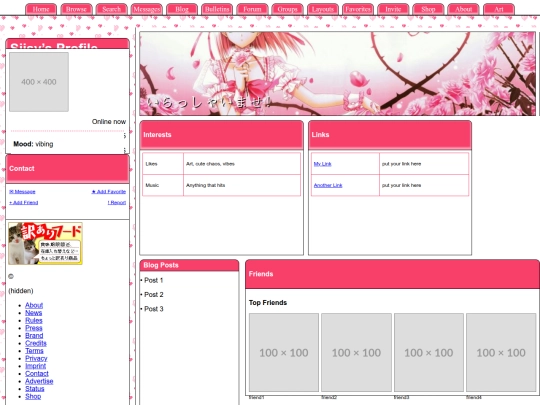Open the Bulletins nav tab

217,9
